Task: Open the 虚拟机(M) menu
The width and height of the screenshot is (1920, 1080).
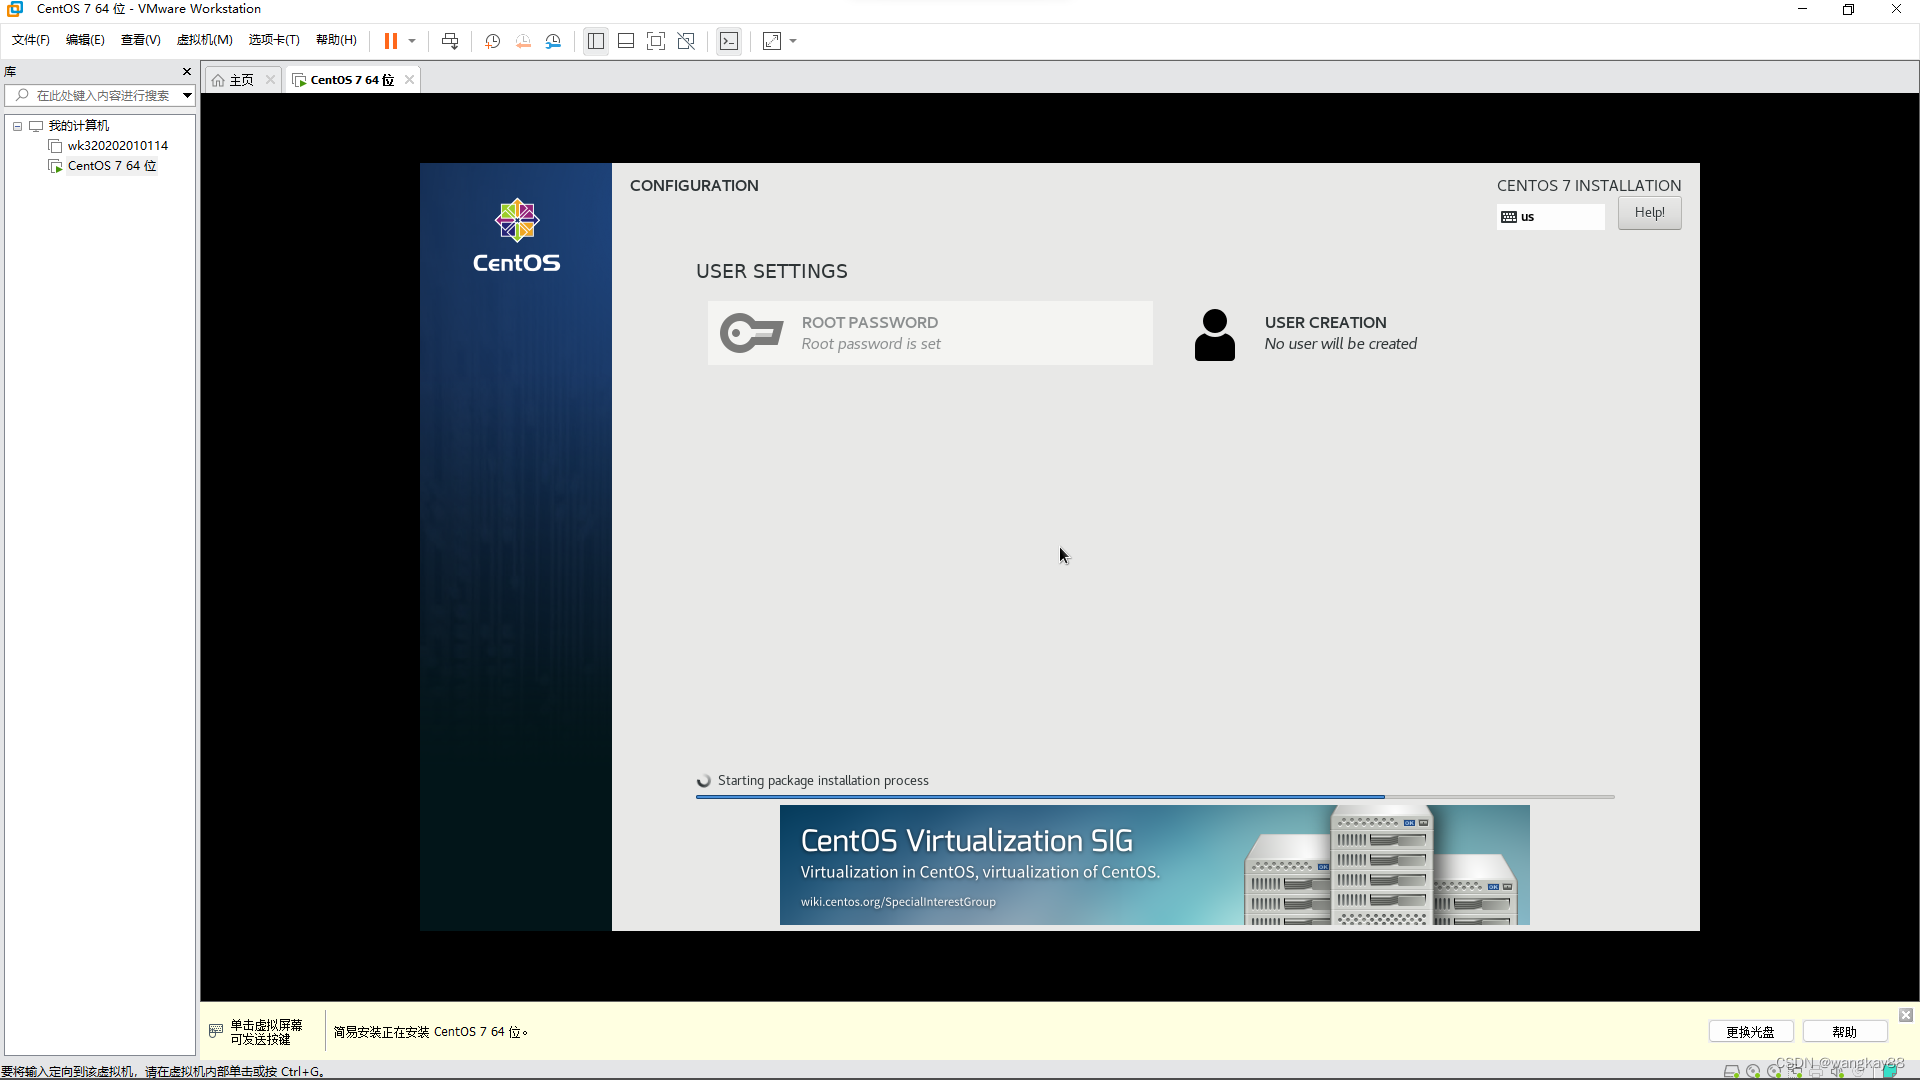Action: [x=204, y=41]
